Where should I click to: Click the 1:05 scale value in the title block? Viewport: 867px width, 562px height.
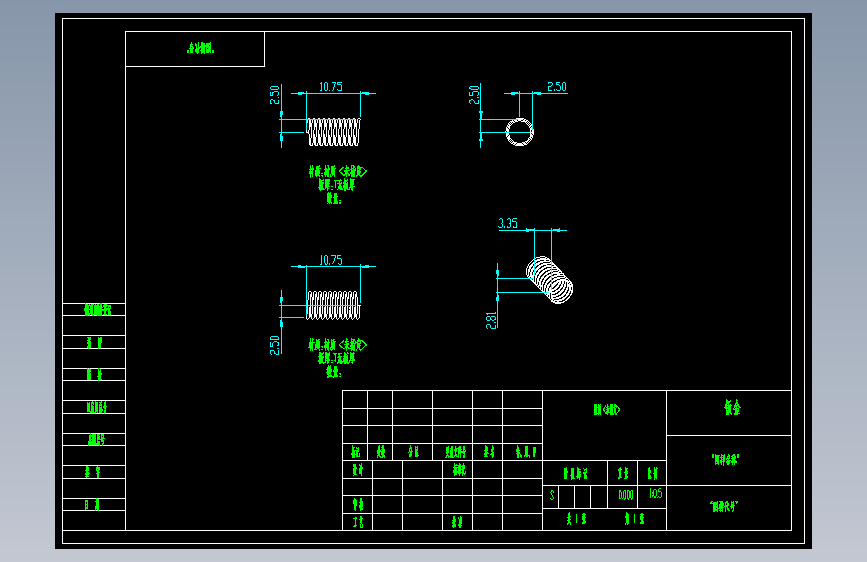655,493
